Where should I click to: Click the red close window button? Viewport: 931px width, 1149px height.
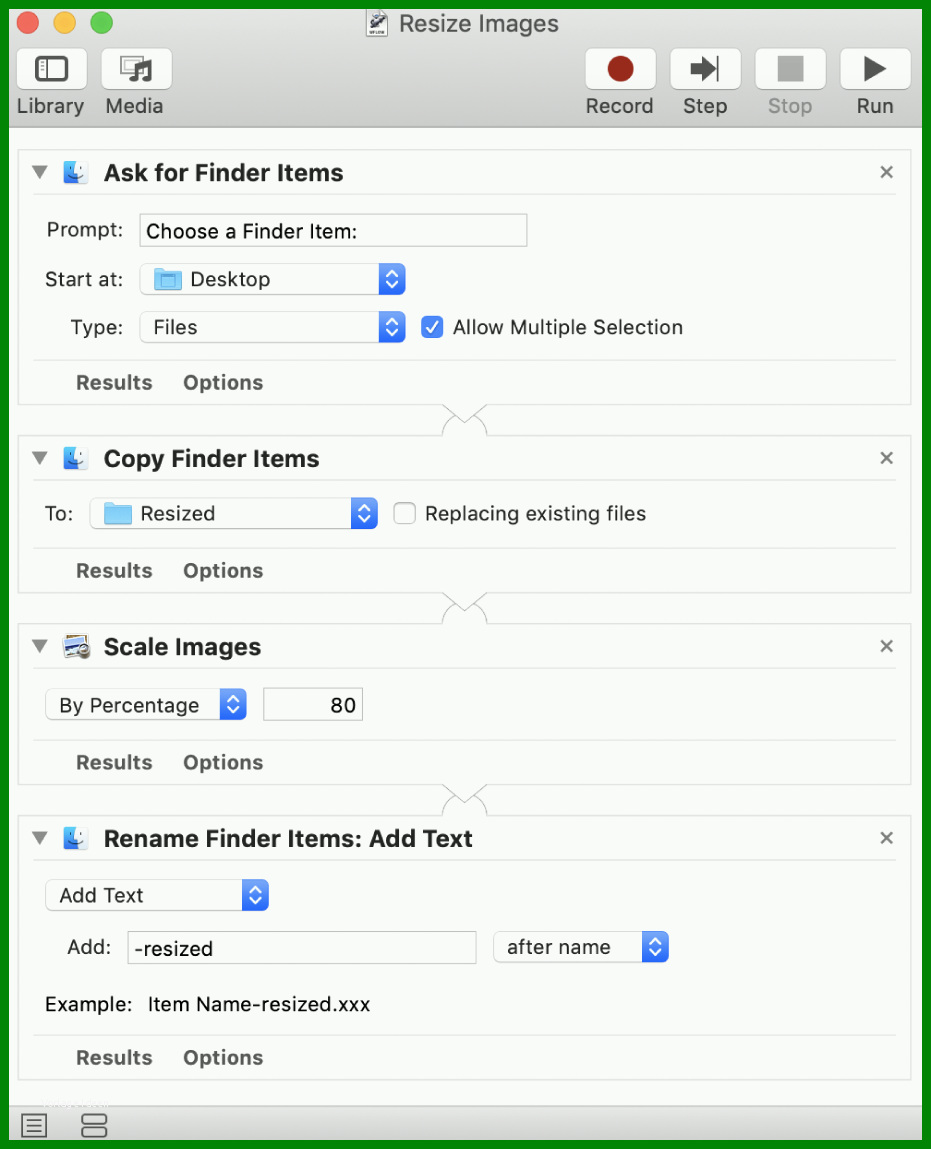pos(28,23)
